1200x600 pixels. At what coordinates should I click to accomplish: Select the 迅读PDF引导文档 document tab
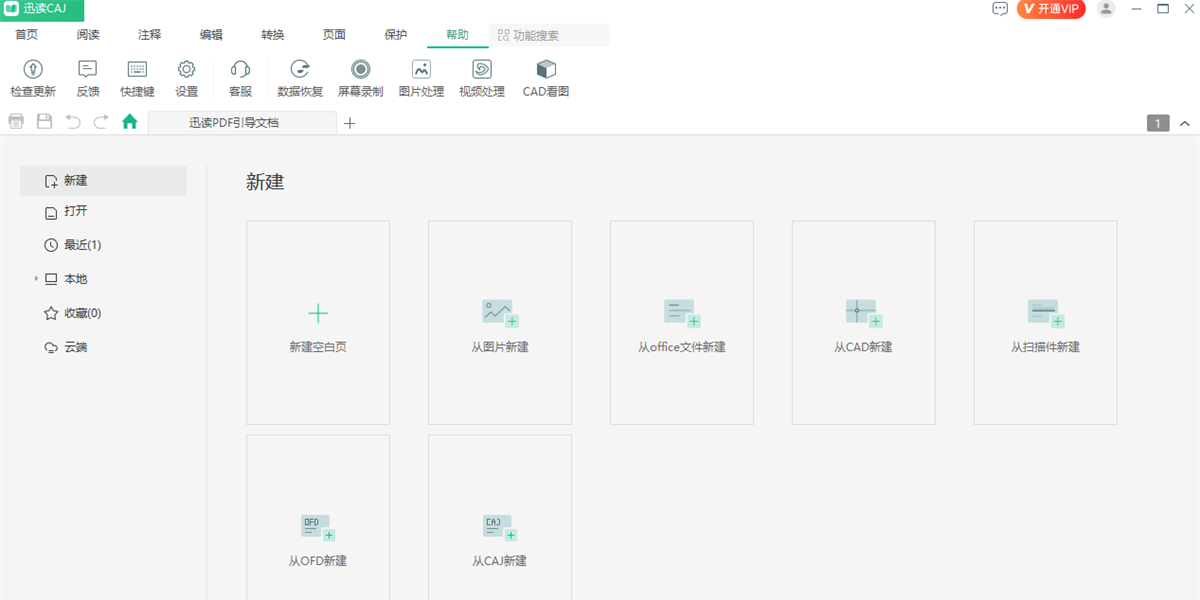point(242,123)
